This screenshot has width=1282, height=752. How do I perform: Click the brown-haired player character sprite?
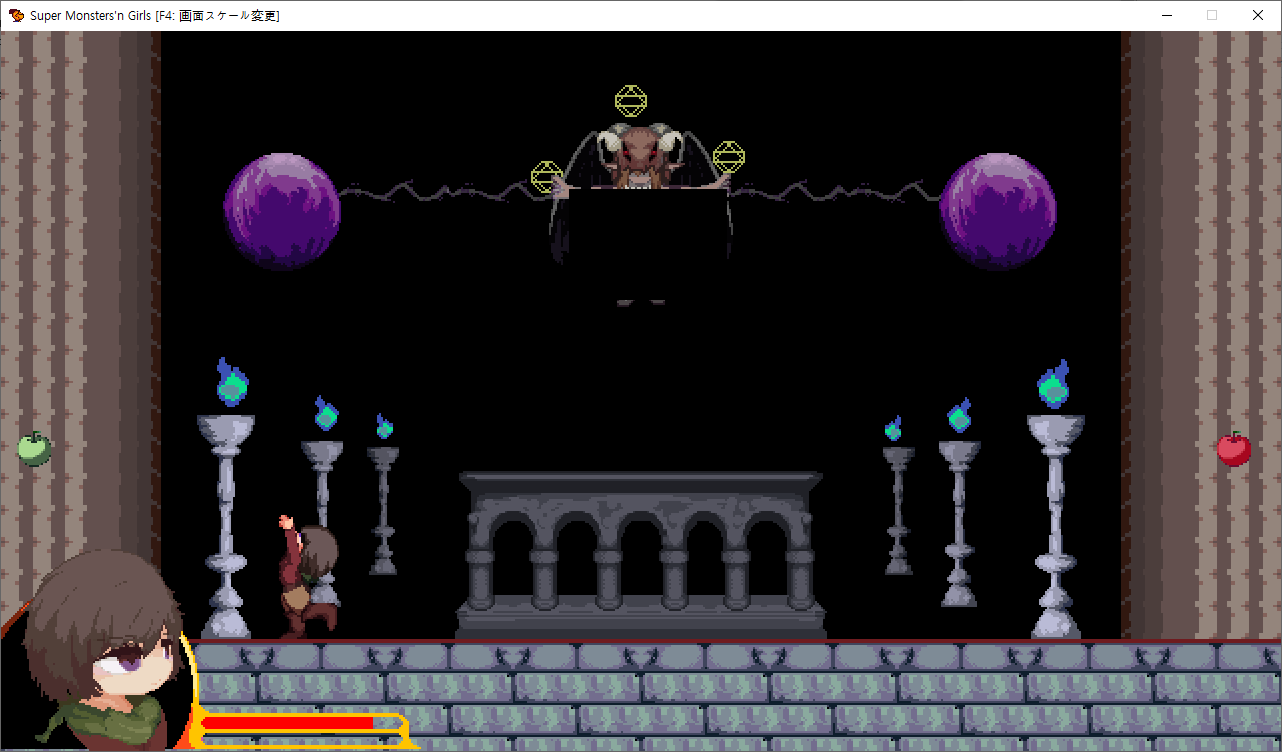pyautogui.click(x=307, y=578)
